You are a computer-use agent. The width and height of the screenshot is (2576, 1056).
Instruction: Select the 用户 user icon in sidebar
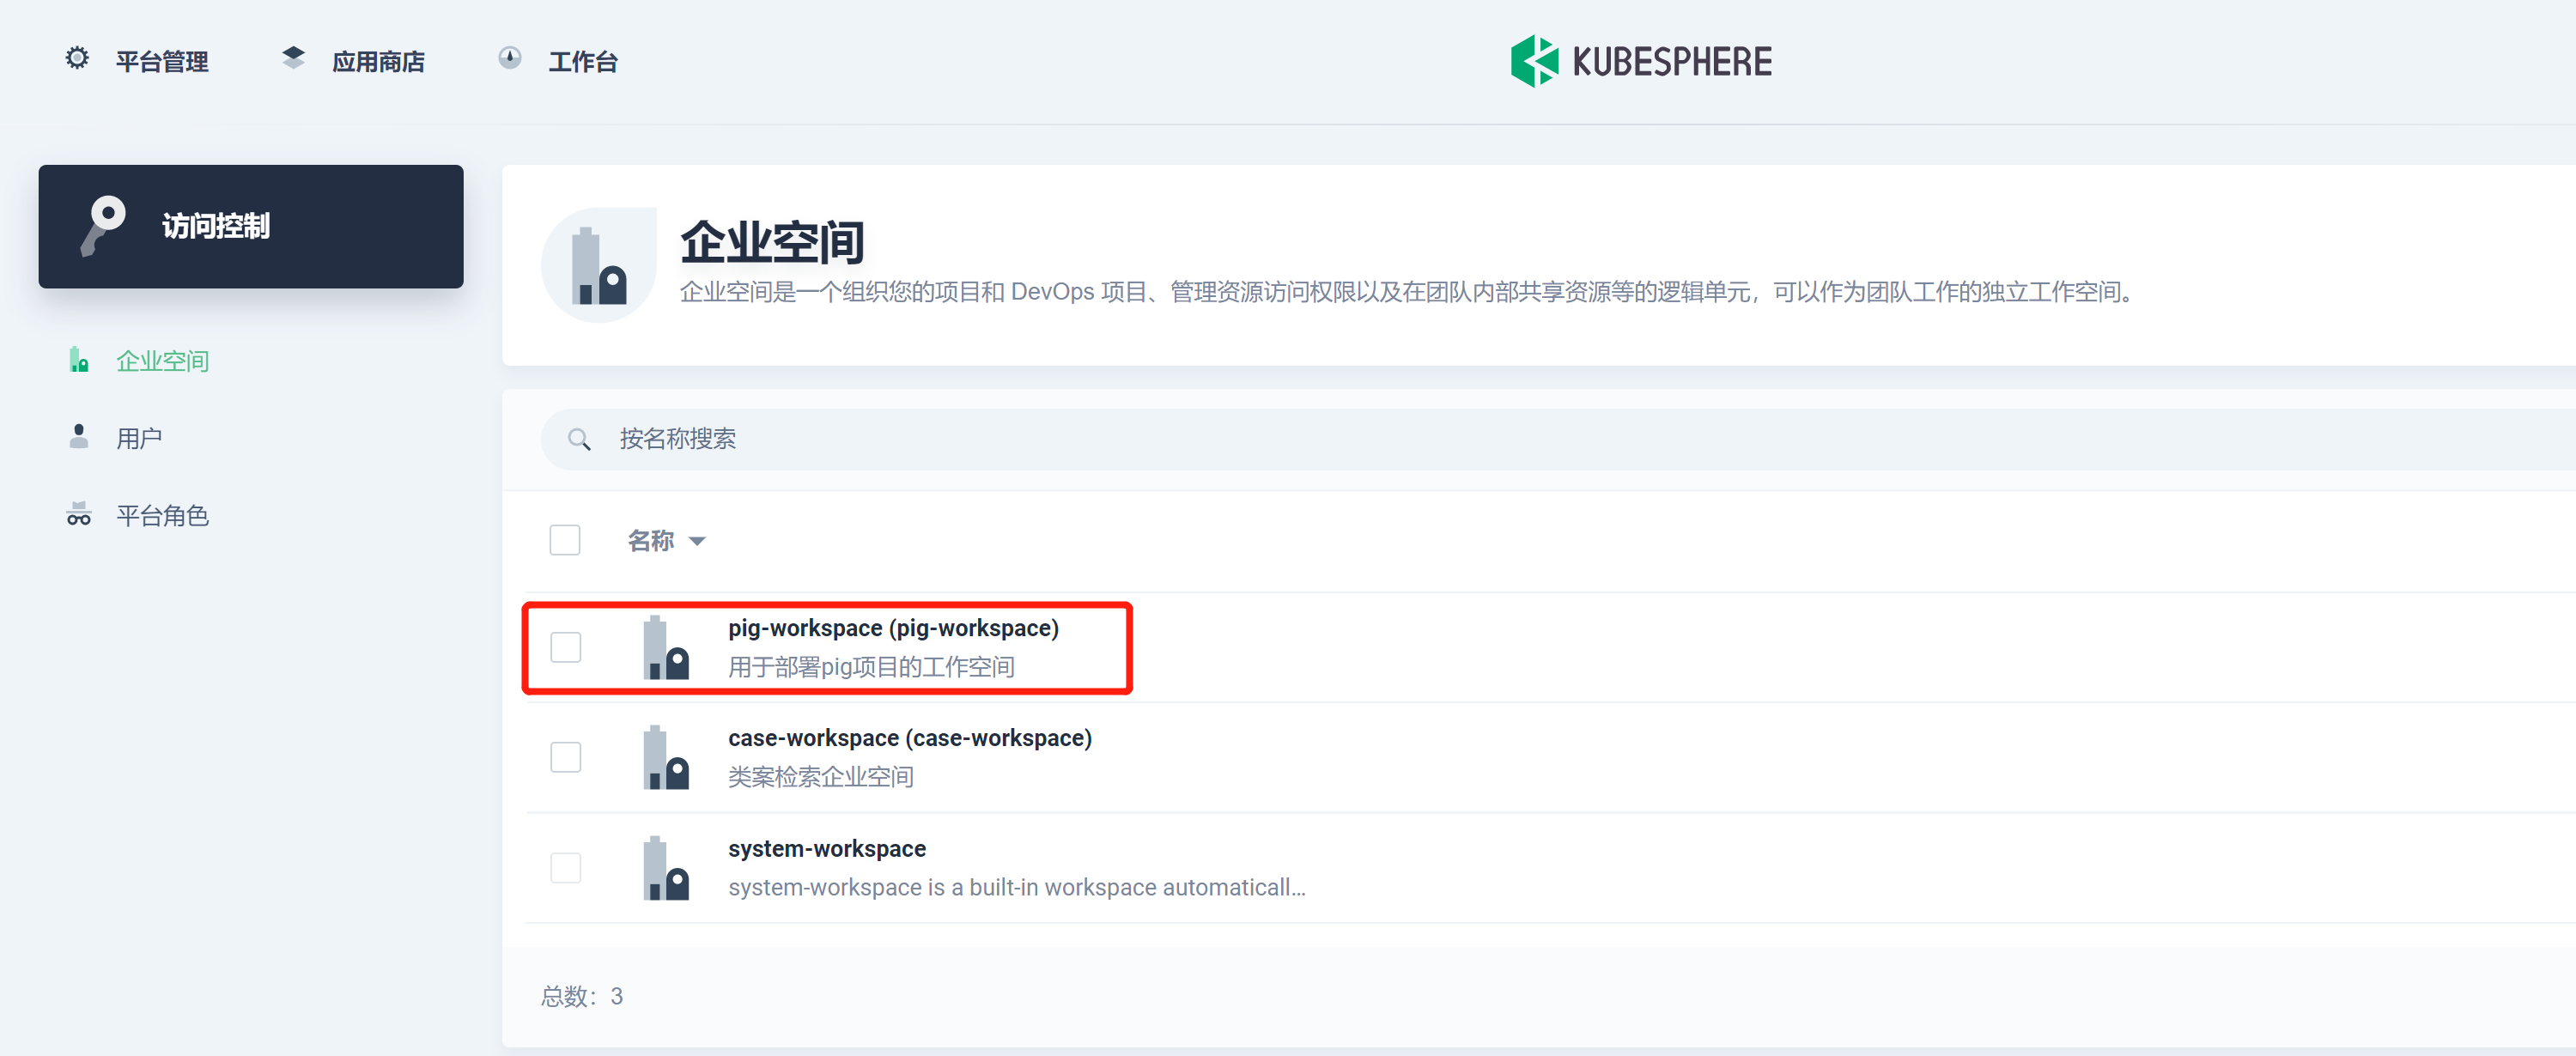pos(78,436)
